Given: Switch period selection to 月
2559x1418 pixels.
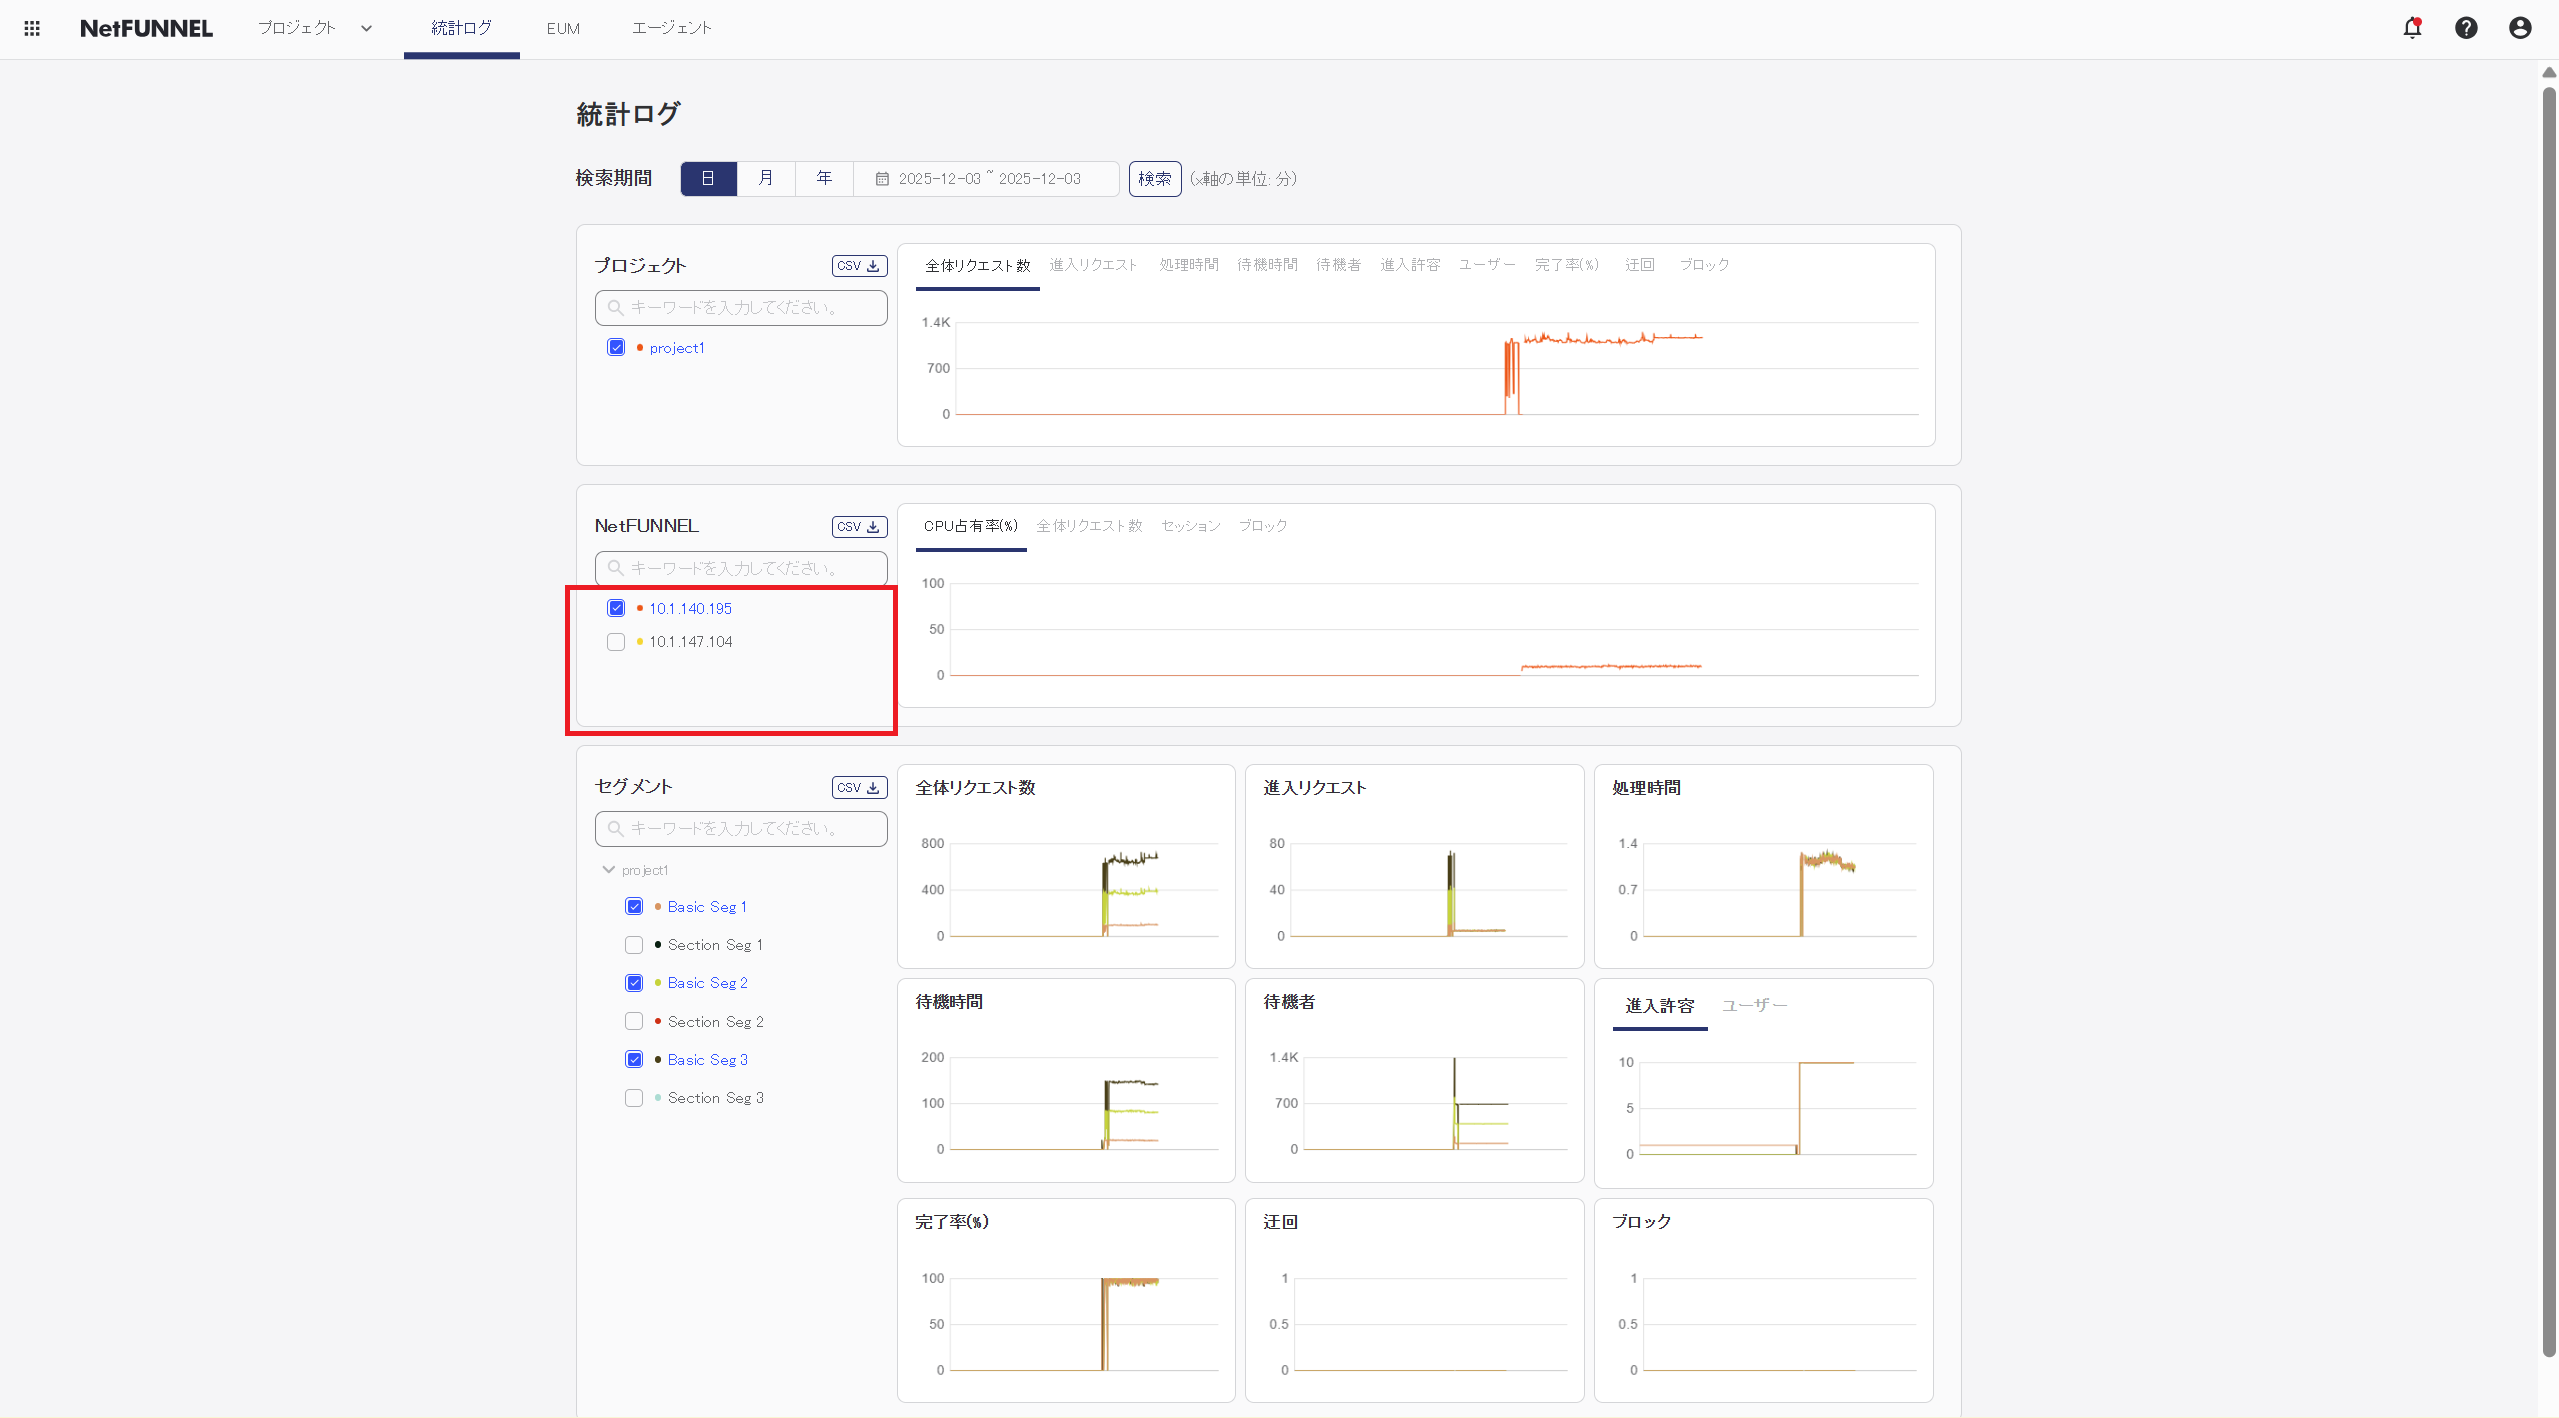Looking at the screenshot, I should [x=765, y=178].
